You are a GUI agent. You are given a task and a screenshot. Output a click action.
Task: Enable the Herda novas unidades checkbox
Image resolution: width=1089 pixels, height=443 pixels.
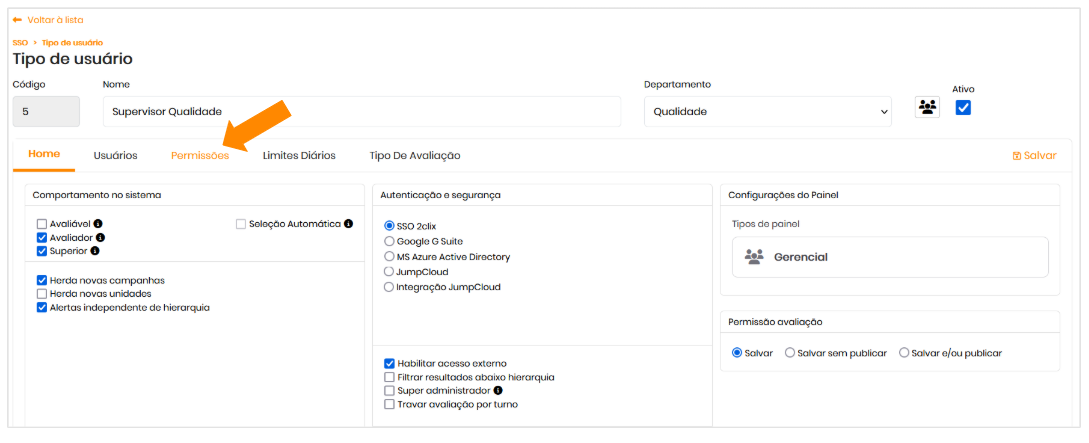click(x=41, y=294)
